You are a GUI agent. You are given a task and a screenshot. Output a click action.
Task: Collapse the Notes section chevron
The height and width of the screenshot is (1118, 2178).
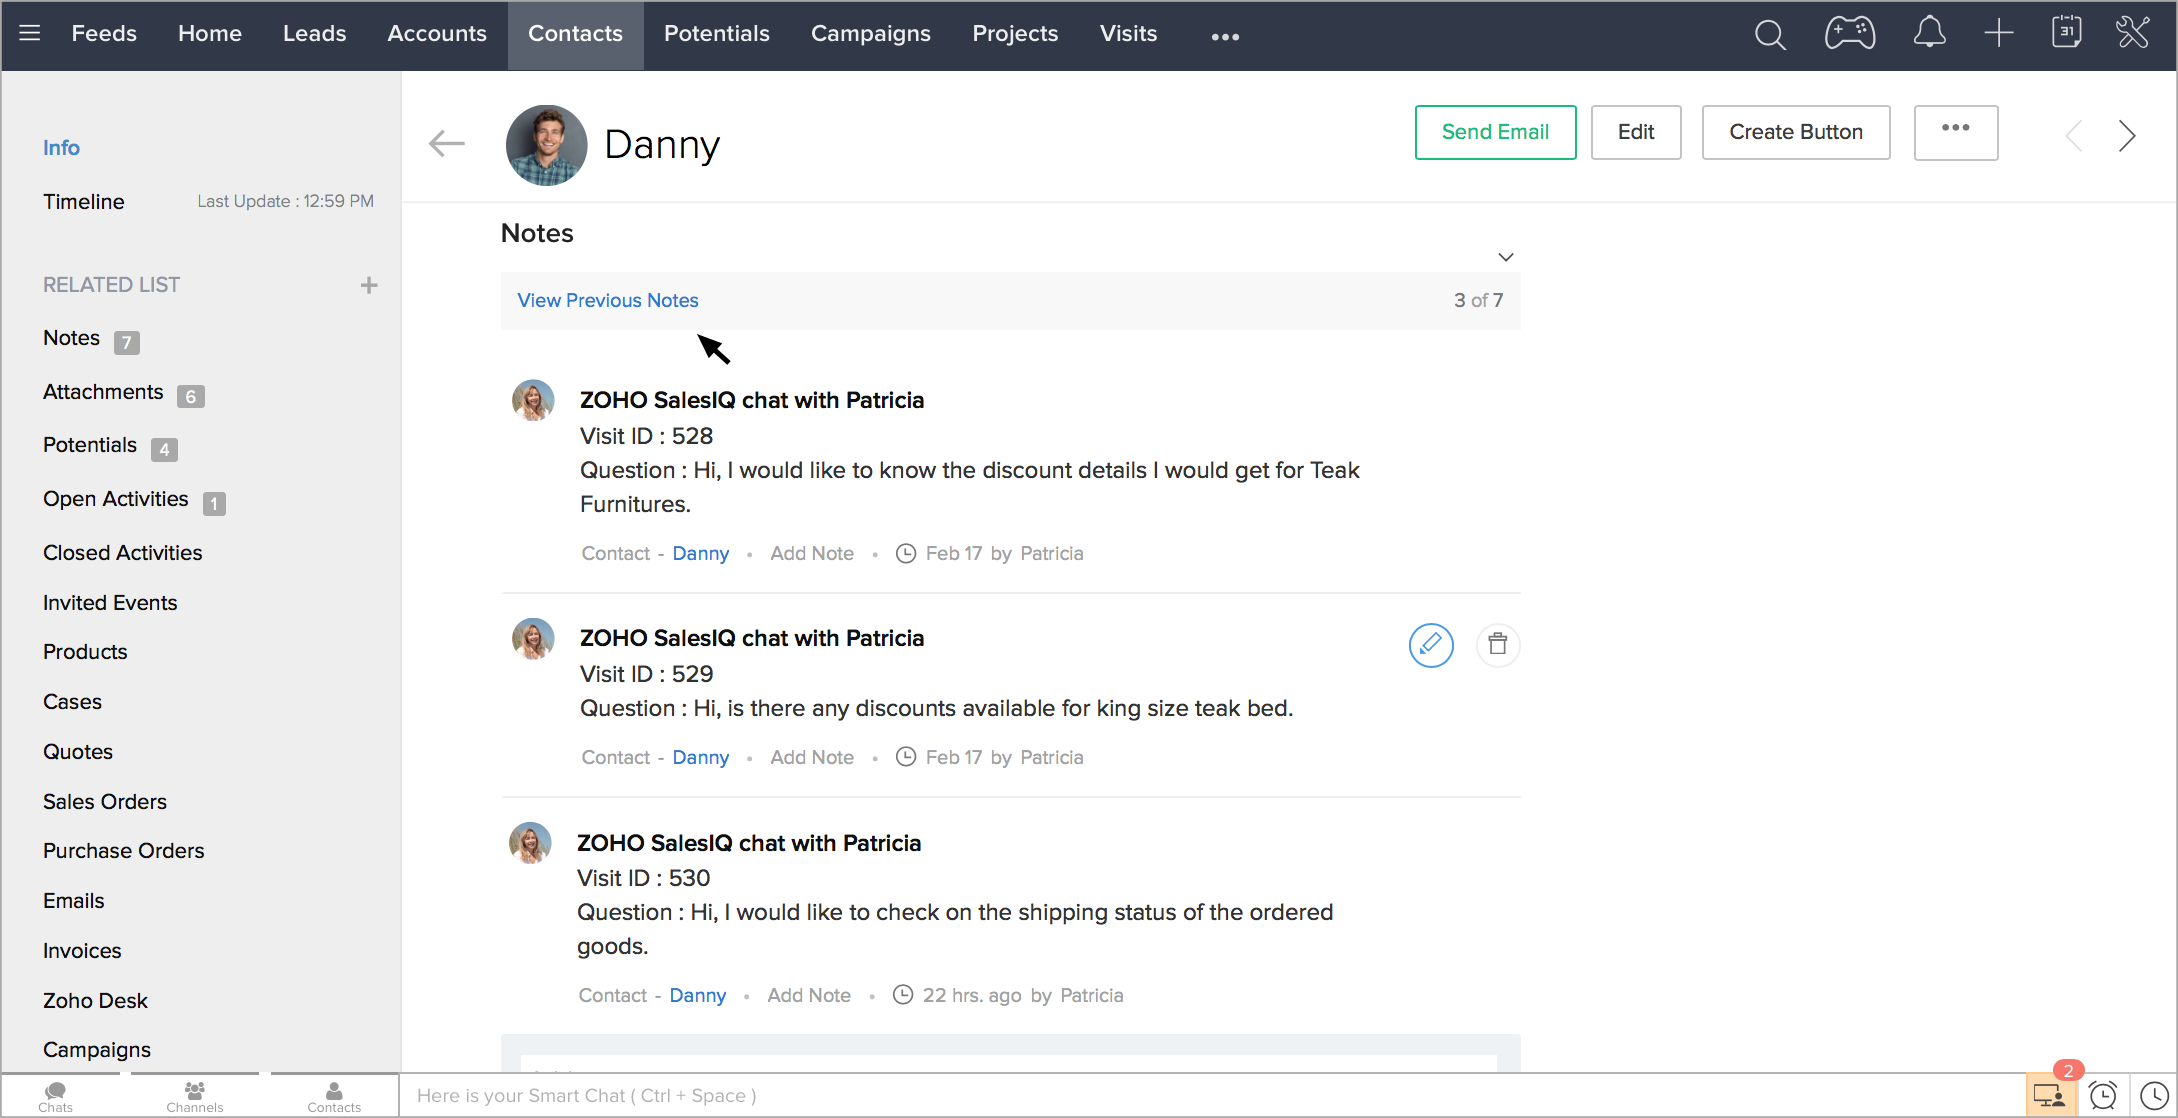tap(1505, 257)
